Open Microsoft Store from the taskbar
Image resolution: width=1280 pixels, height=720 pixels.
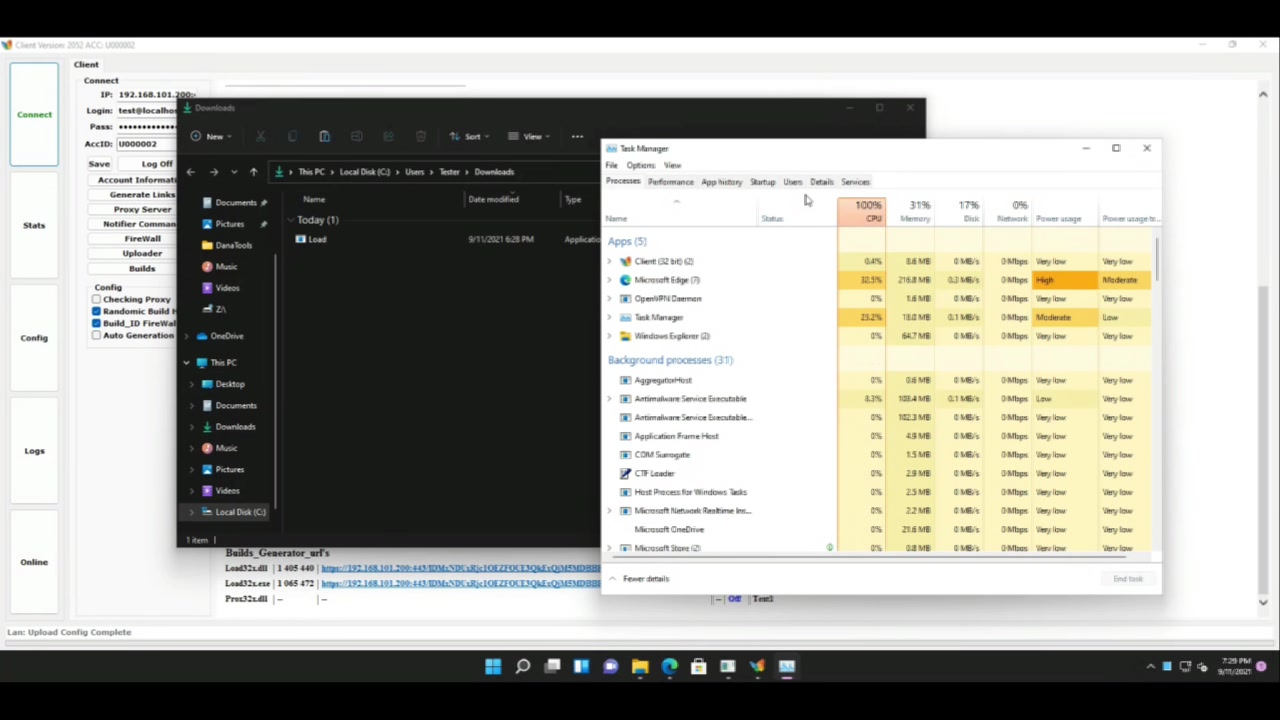point(698,666)
